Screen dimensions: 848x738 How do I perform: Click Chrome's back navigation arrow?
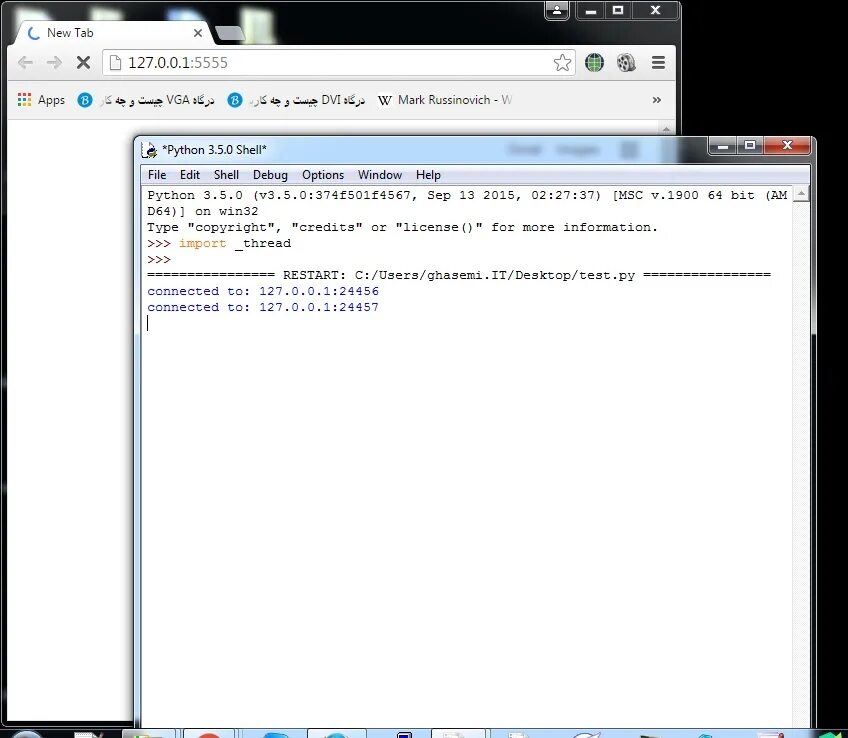(x=25, y=63)
